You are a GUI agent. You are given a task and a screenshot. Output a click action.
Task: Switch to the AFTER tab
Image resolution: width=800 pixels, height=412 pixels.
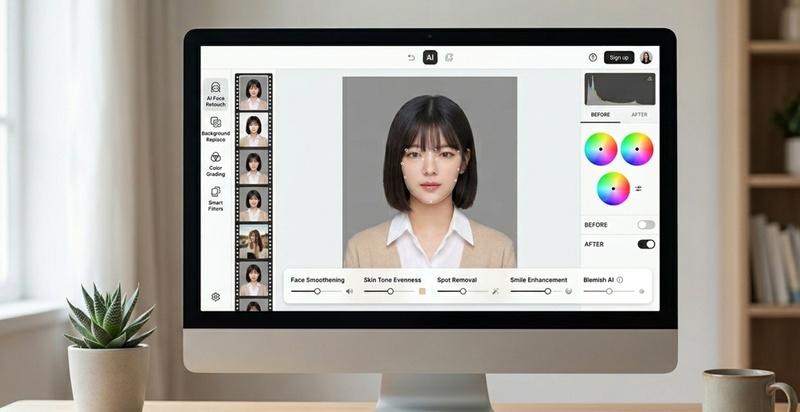[x=639, y=115]
